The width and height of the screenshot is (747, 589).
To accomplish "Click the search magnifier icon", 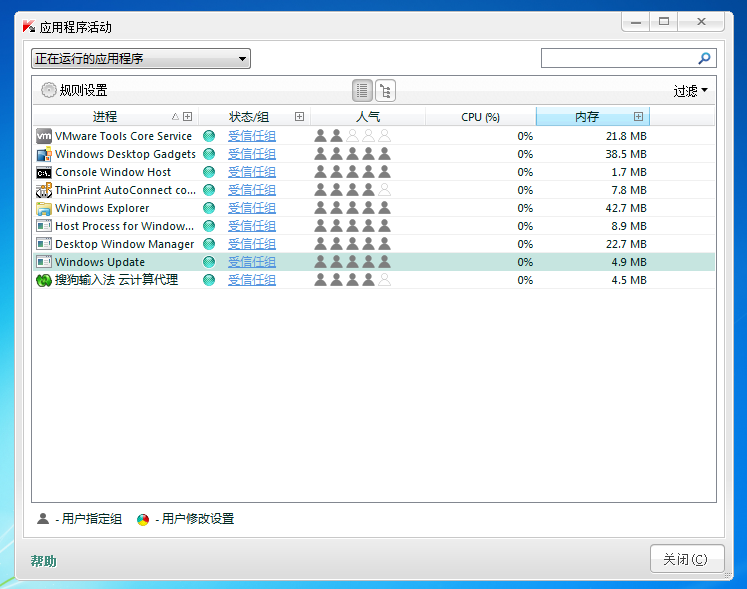I will tap(704, 59).
